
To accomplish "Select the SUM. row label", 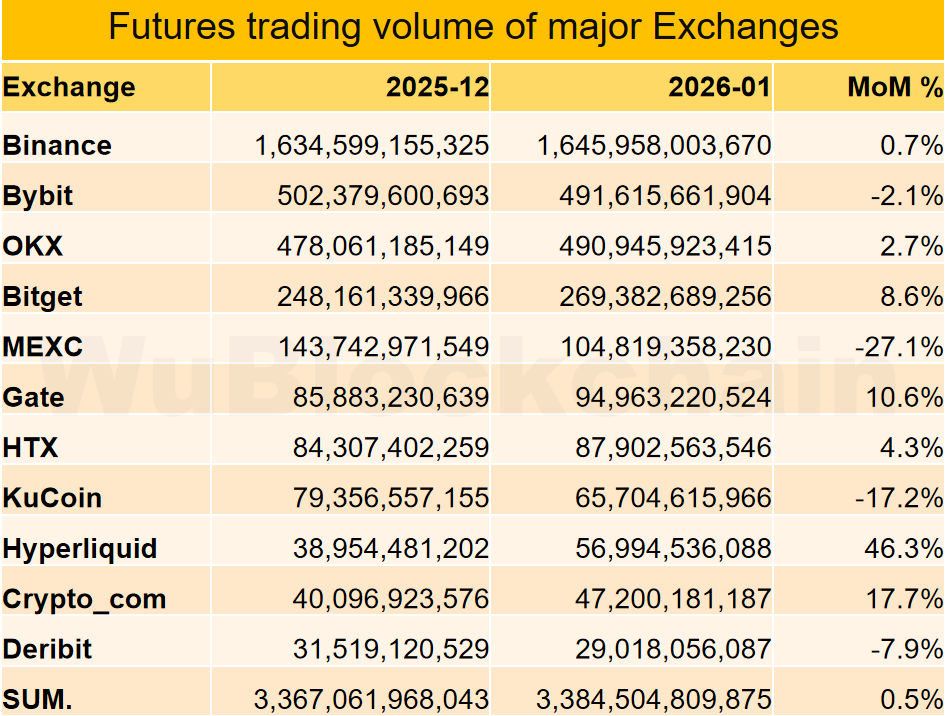I will point(37,699).
